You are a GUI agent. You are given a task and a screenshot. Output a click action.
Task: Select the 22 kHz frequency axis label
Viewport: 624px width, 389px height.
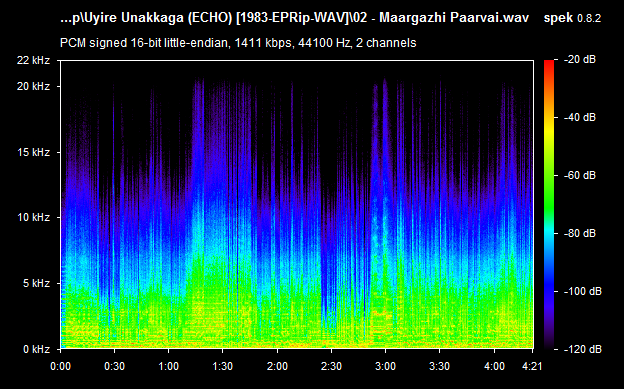point(33,60)
